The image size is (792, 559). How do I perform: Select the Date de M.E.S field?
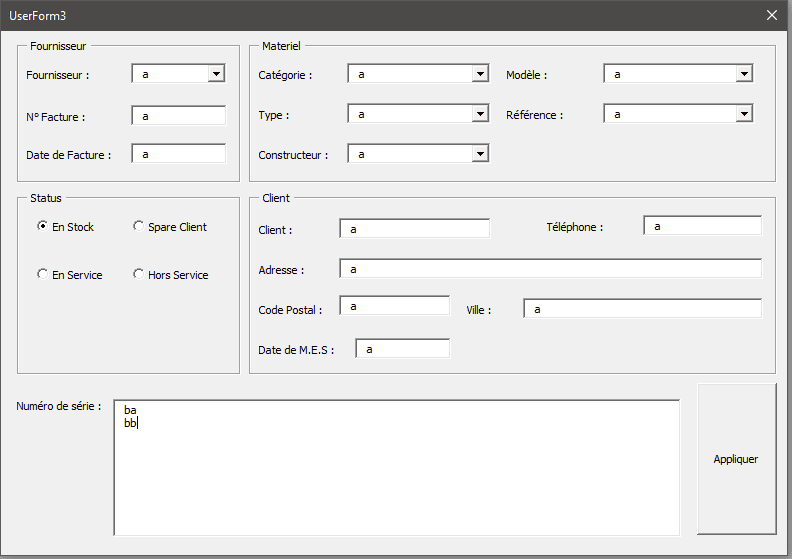[x=402, y=349]
